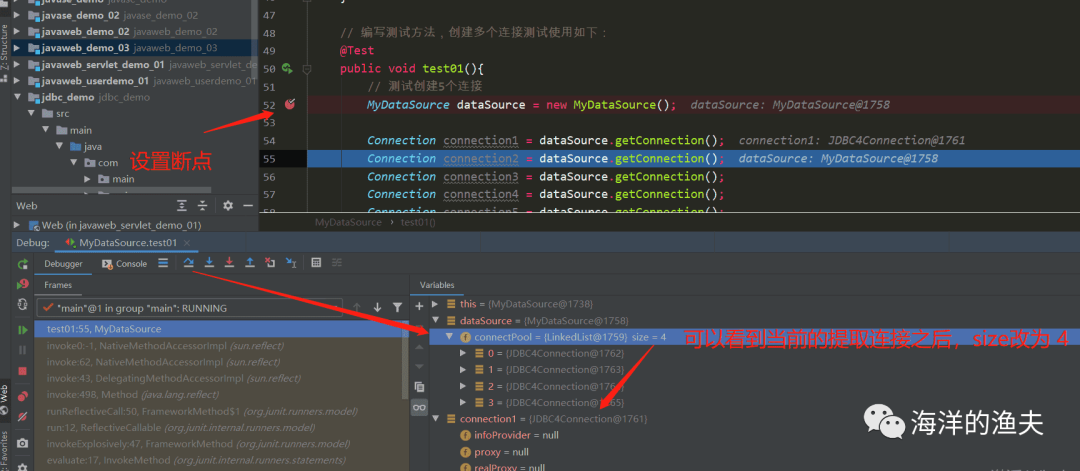This screenshot has width=1080, height=471.
Task: Click the Trace Current Stream Chain icon
Action: [337, 262]
